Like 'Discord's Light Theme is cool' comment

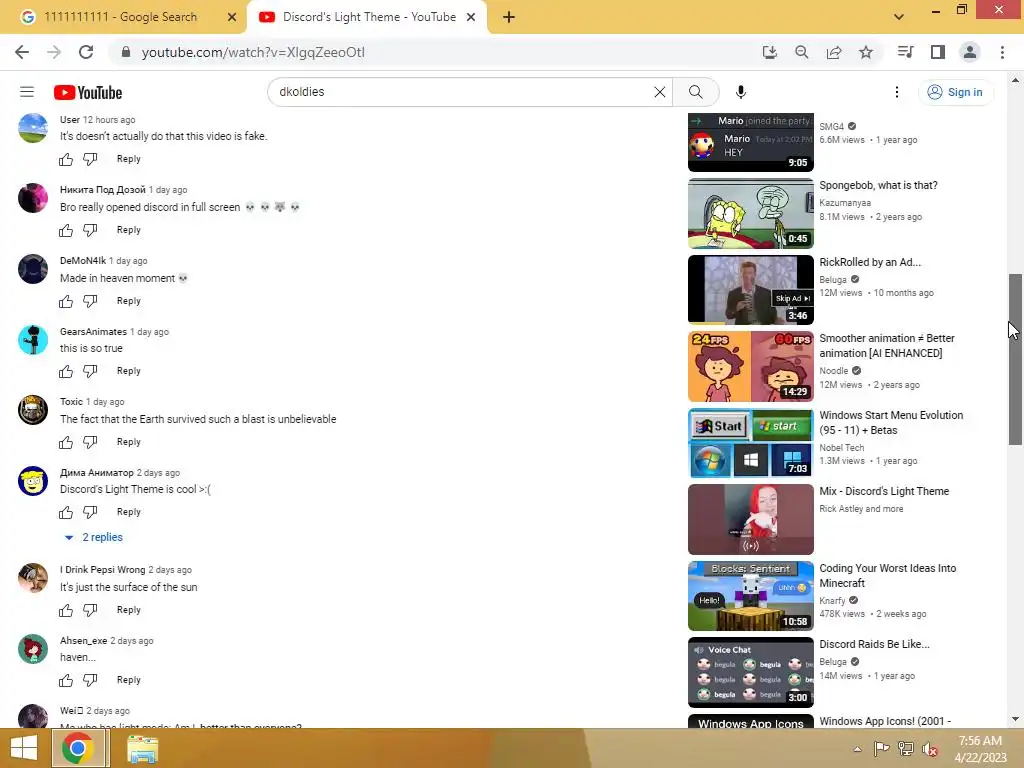66,513
